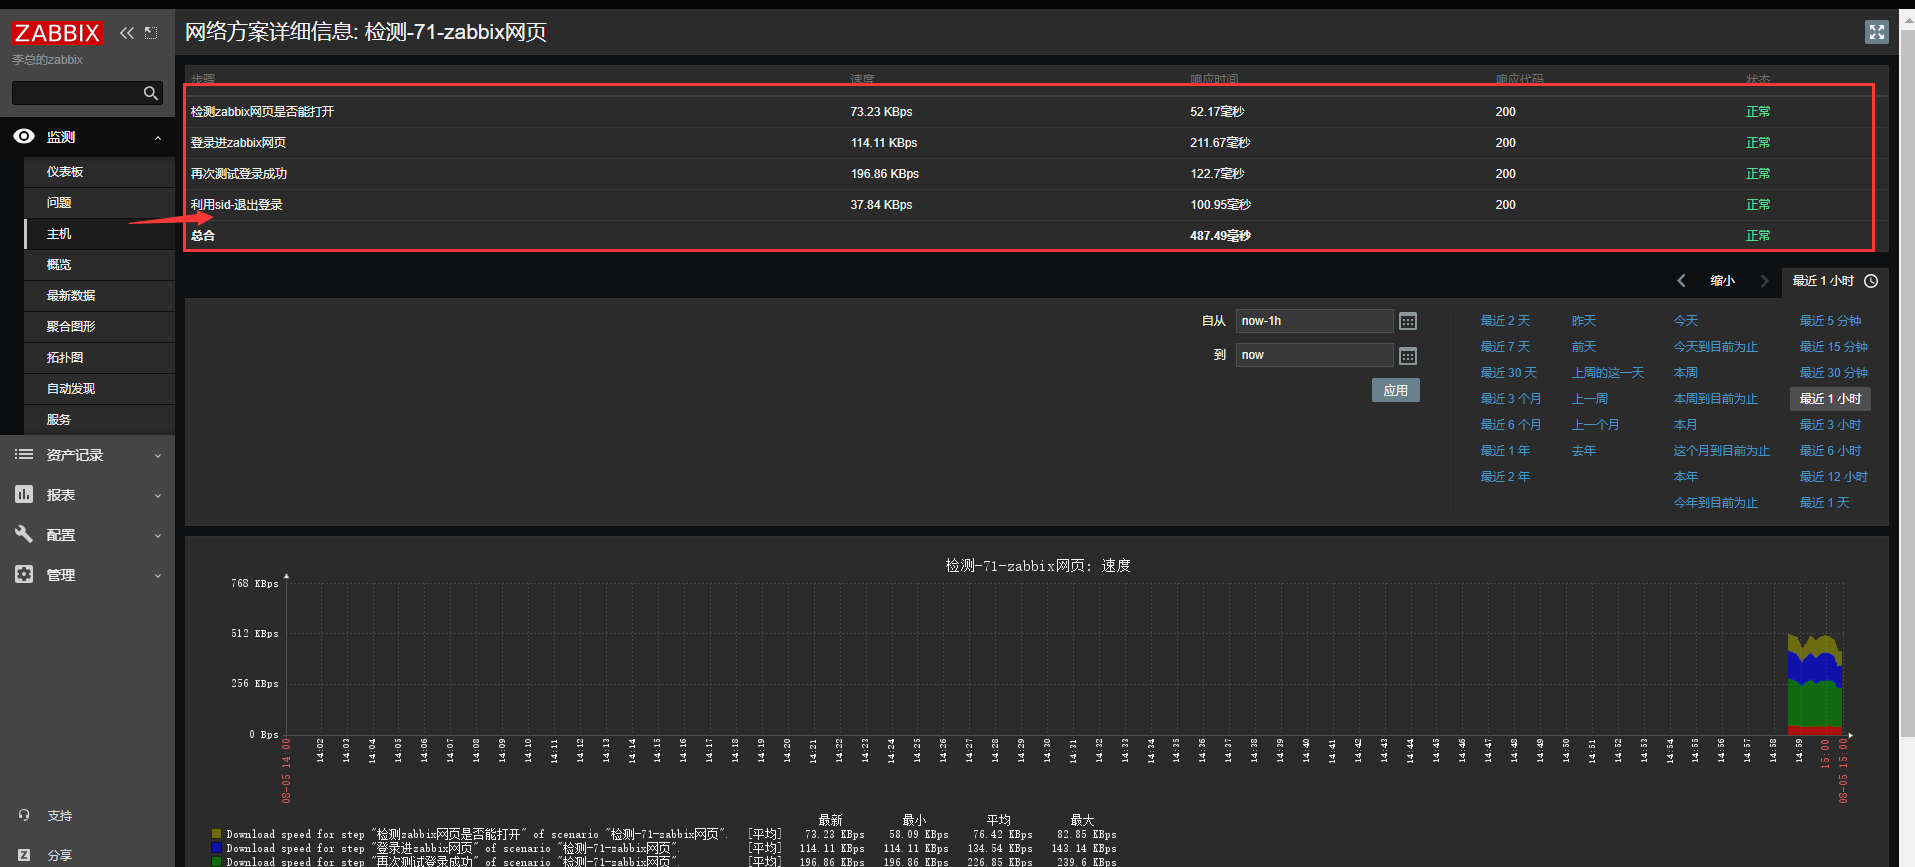Image resolution: width=1915 pixels, height=867 pixels.
Task: Click the 管理 gear icon
Action: (x=24, y=574)
